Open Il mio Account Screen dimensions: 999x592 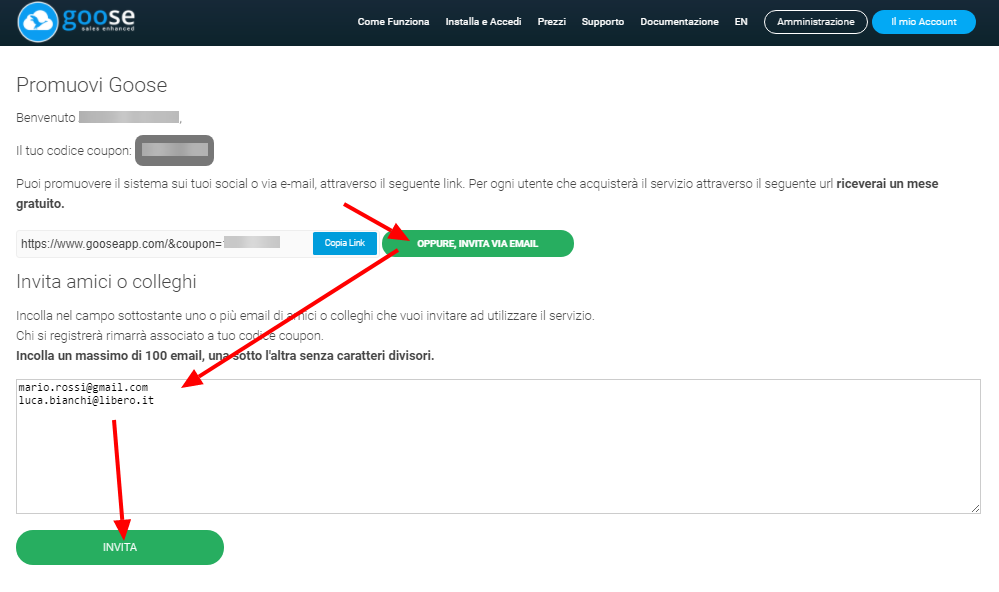924,22
